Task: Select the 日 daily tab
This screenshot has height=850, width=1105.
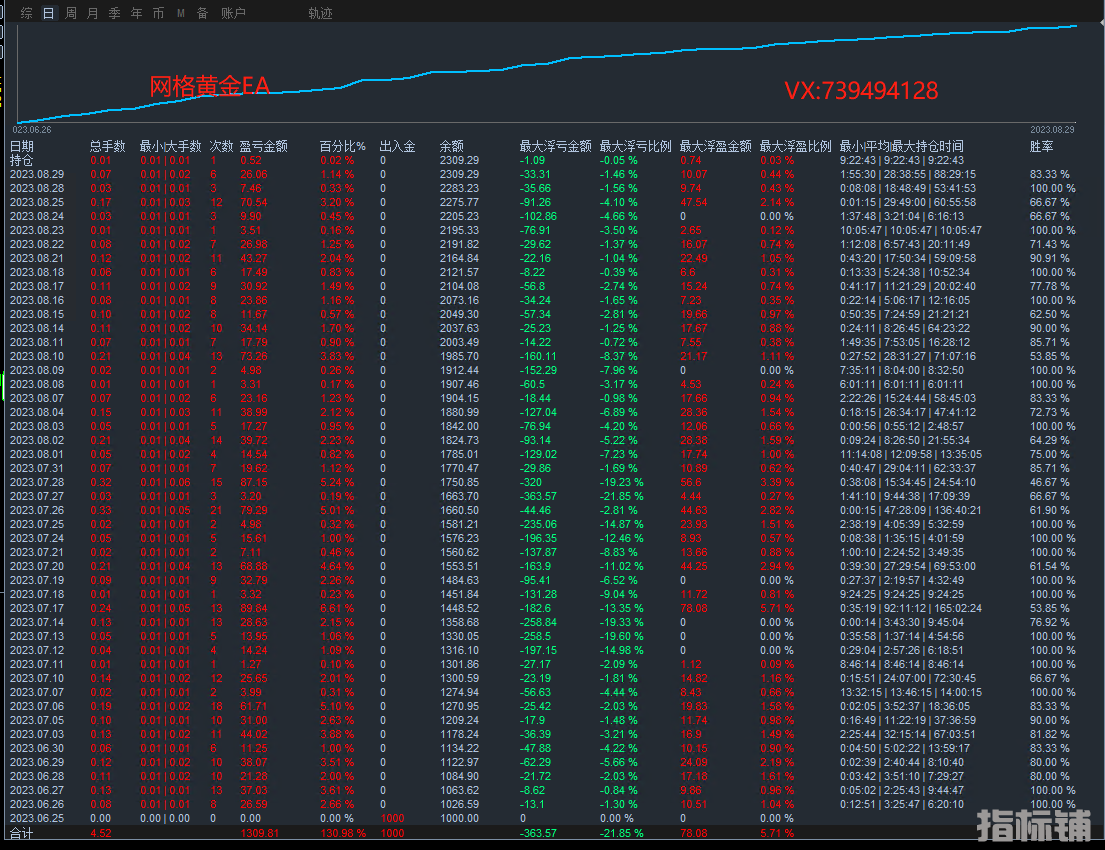Action: 49,13
